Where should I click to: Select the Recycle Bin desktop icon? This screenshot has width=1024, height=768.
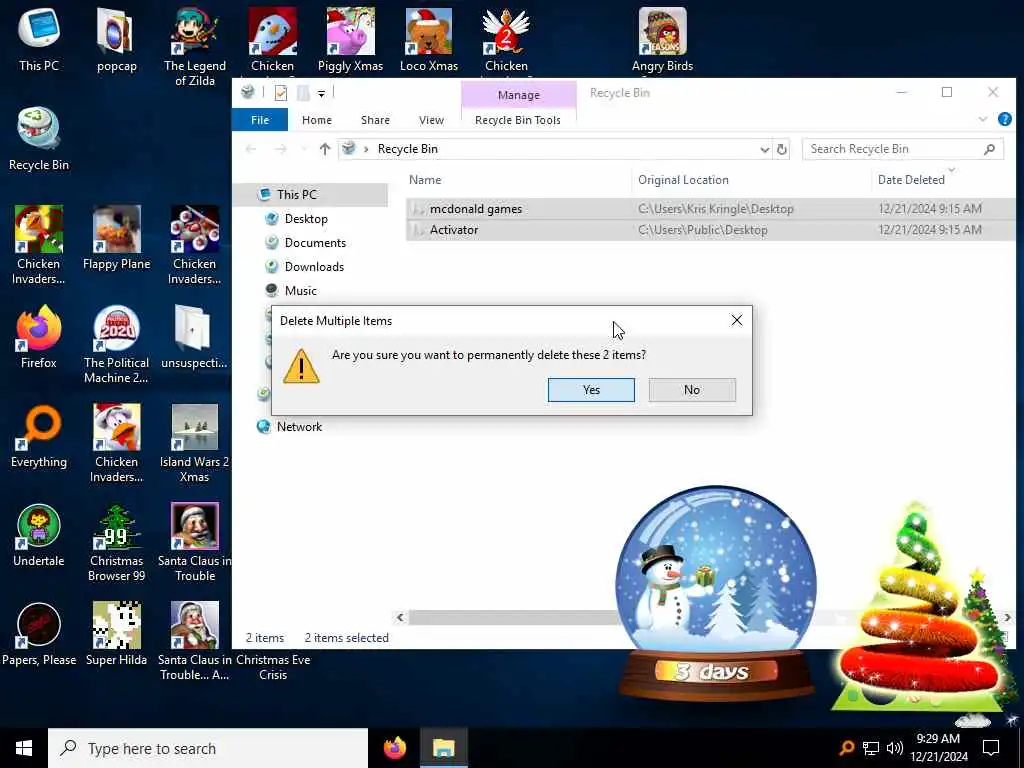pyautogui.click(x=39, y=138)
